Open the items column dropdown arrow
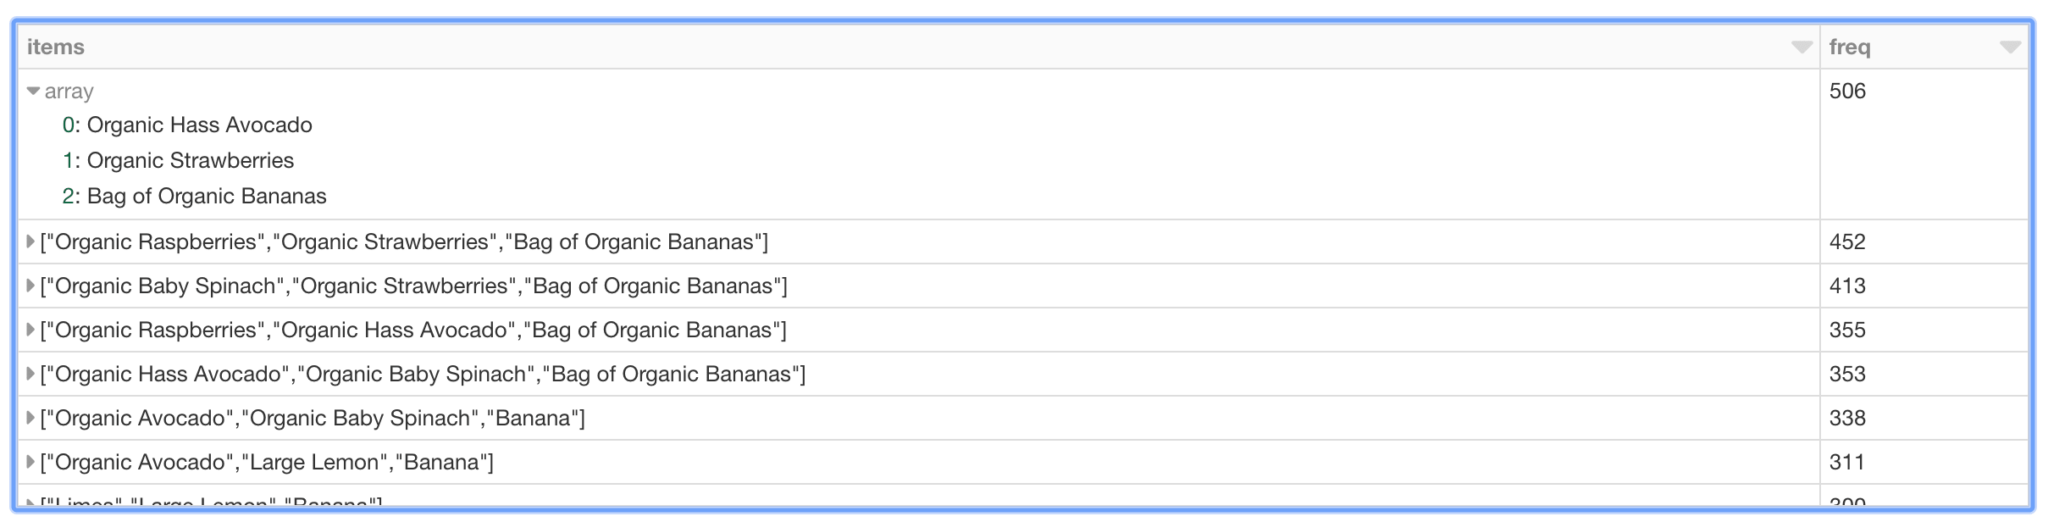This screenshot has height=522, width=2048. pyautogui.click(x=1801, y=47)
